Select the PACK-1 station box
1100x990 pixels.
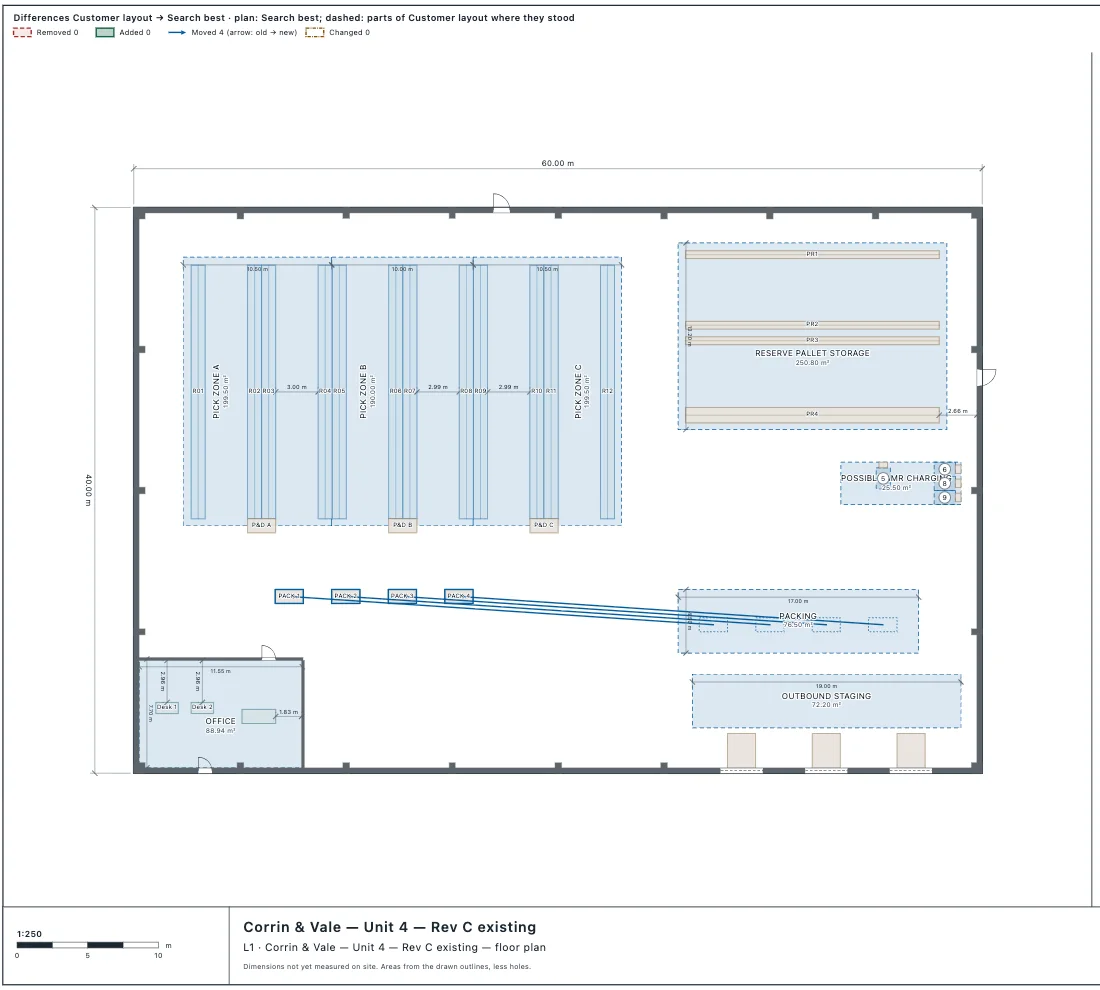[x=289, y=596]
